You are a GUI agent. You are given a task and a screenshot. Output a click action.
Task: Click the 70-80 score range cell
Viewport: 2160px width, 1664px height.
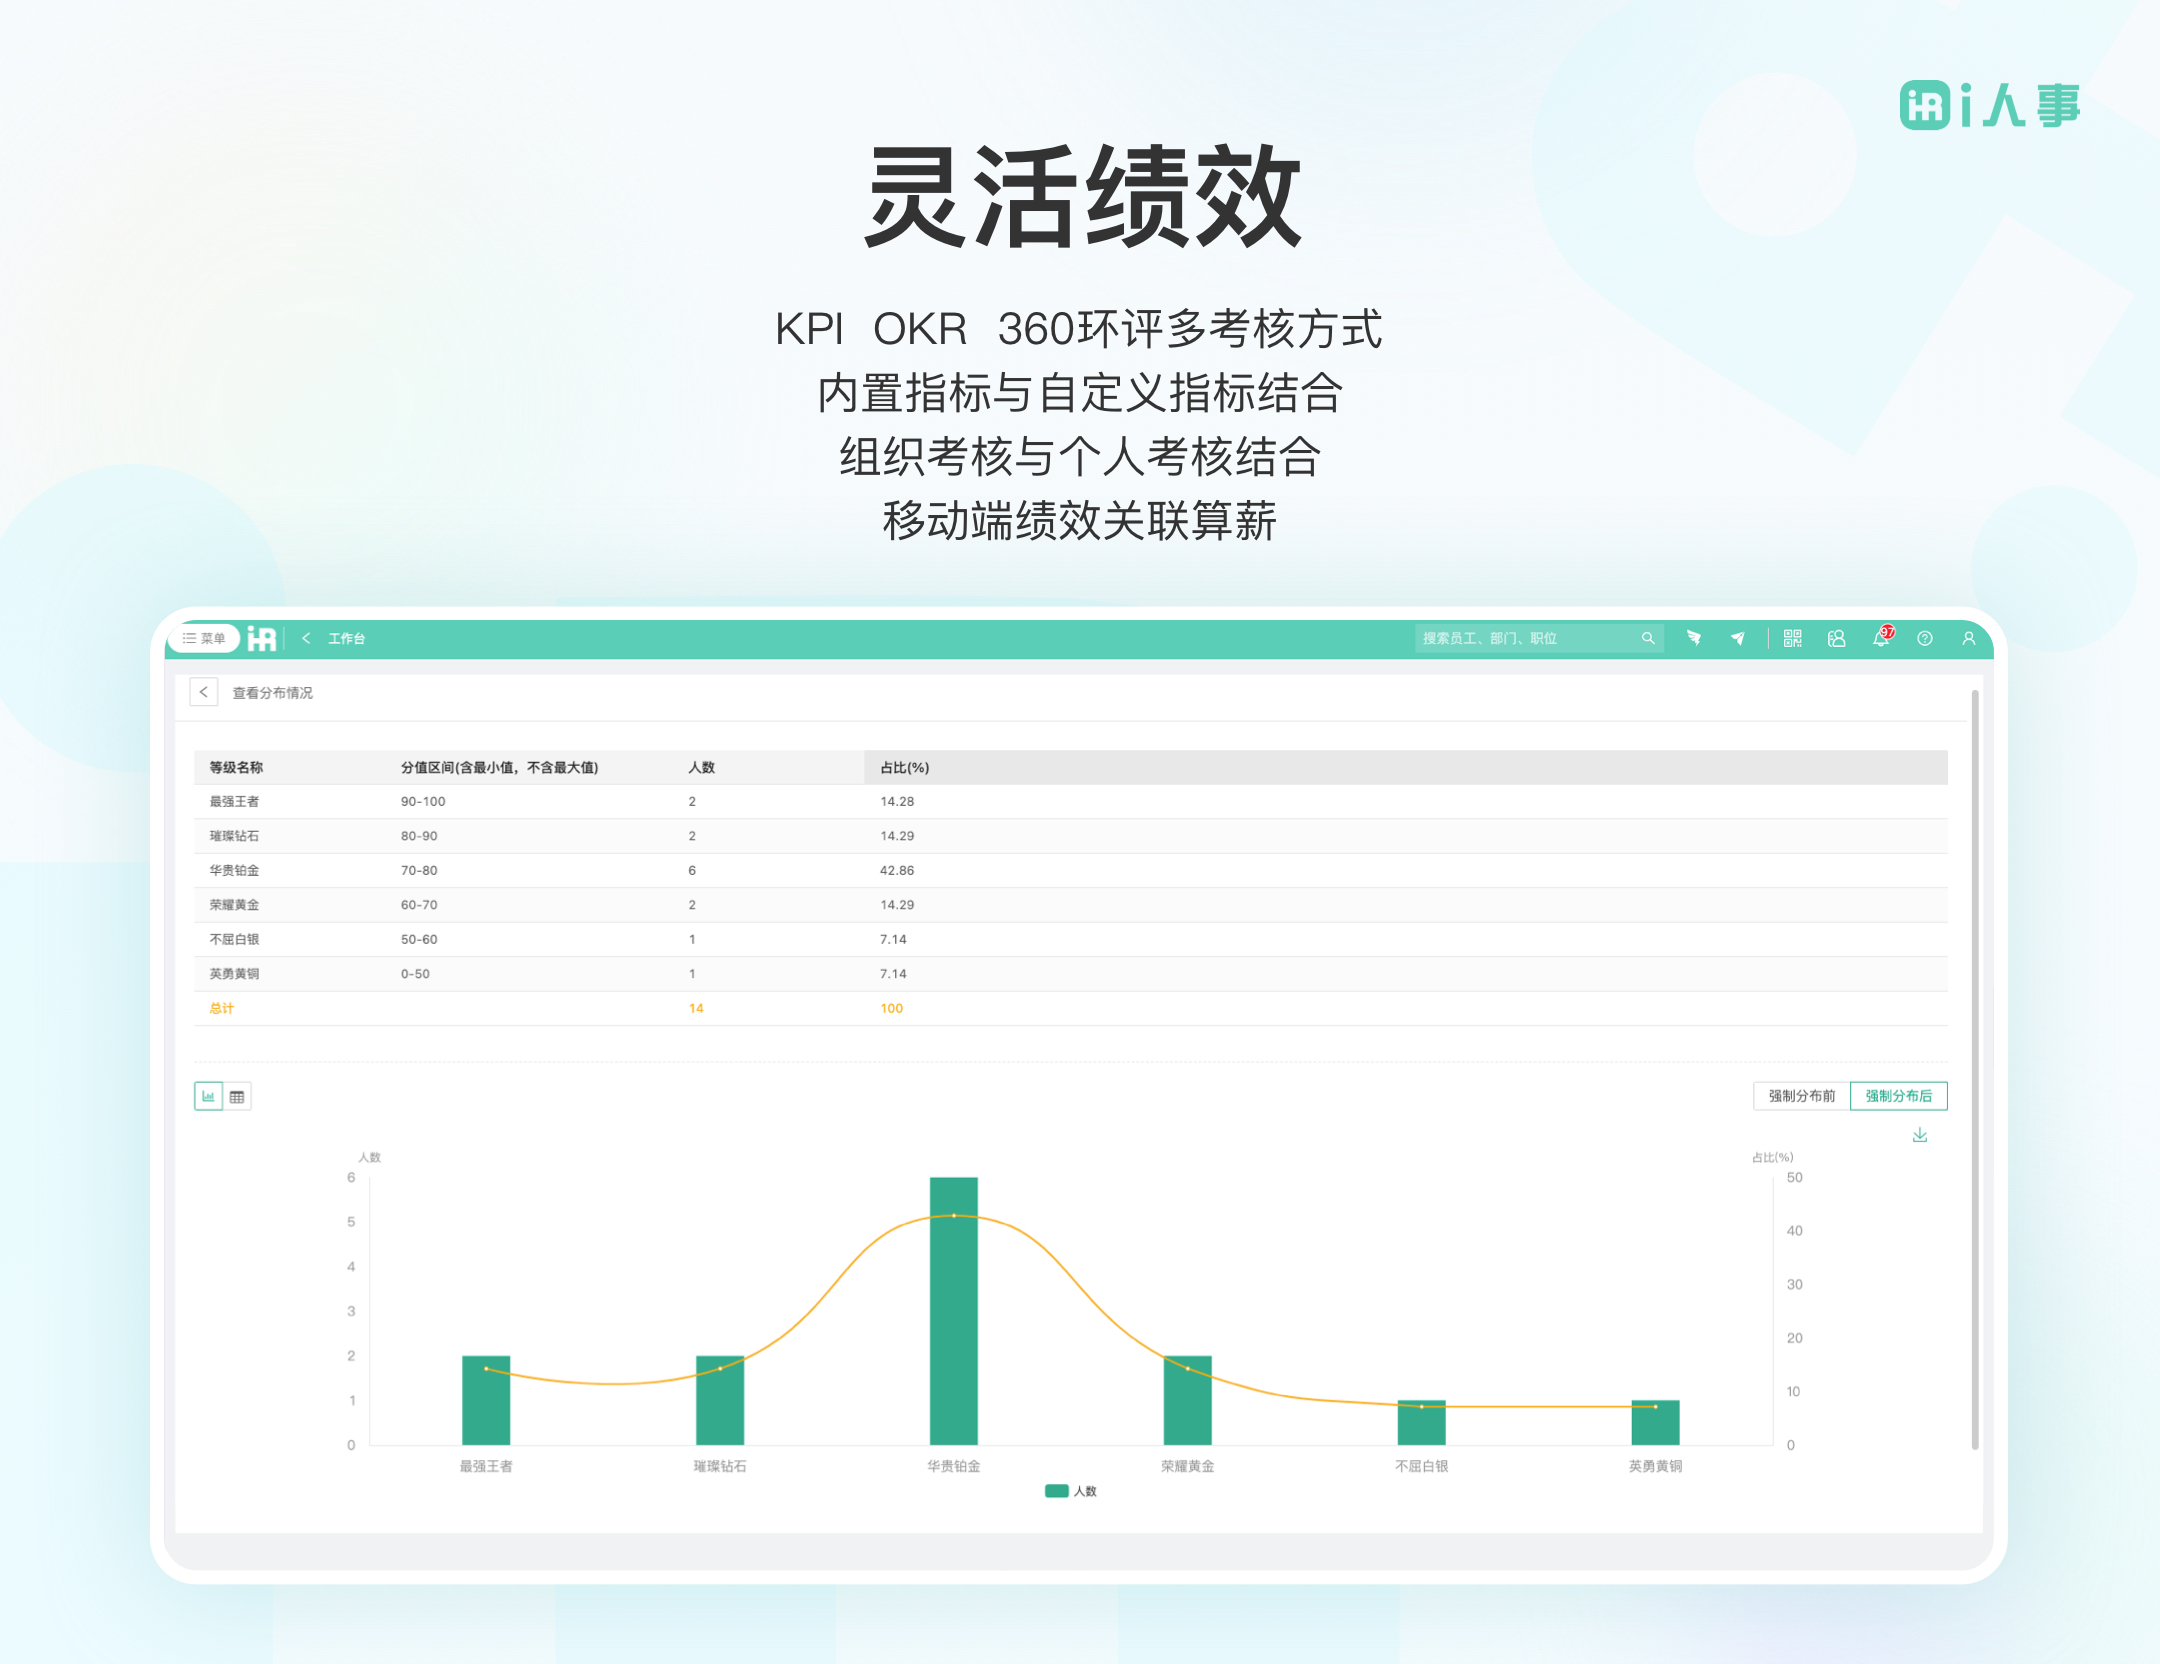click(419, 870)
